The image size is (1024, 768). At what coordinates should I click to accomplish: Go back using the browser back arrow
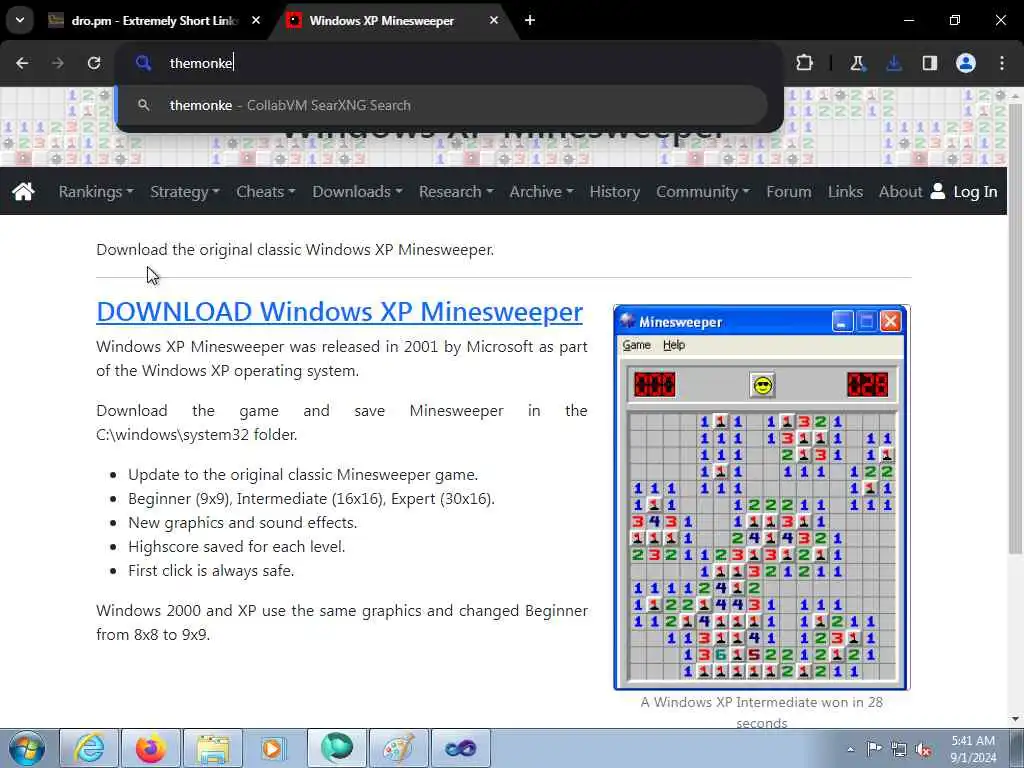click(x=22, y=63)
